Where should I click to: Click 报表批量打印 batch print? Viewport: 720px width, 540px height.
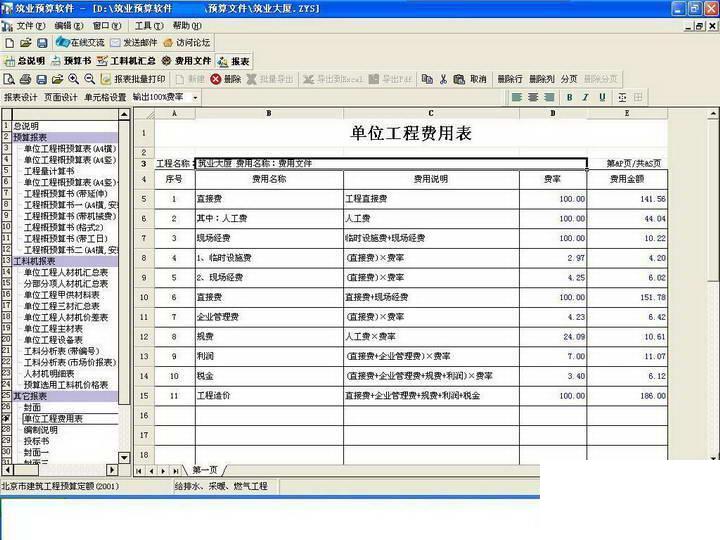(133, 79)
